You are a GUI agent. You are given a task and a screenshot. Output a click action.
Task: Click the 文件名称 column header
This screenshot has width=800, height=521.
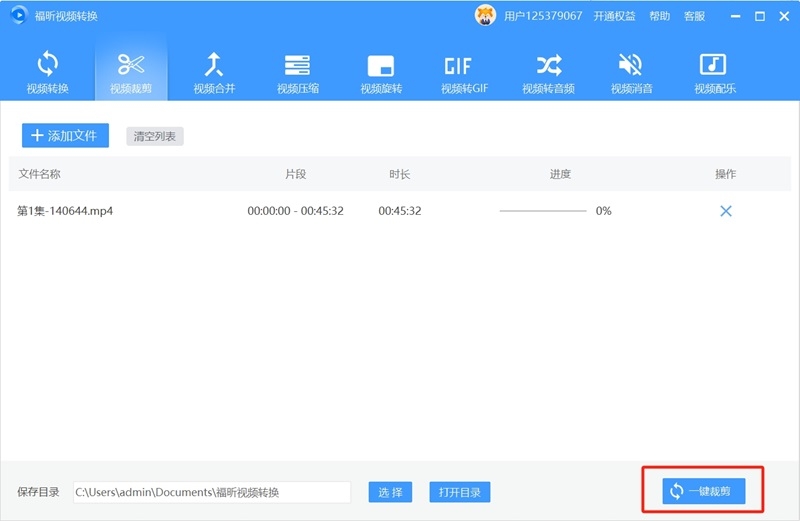(39, 174)
